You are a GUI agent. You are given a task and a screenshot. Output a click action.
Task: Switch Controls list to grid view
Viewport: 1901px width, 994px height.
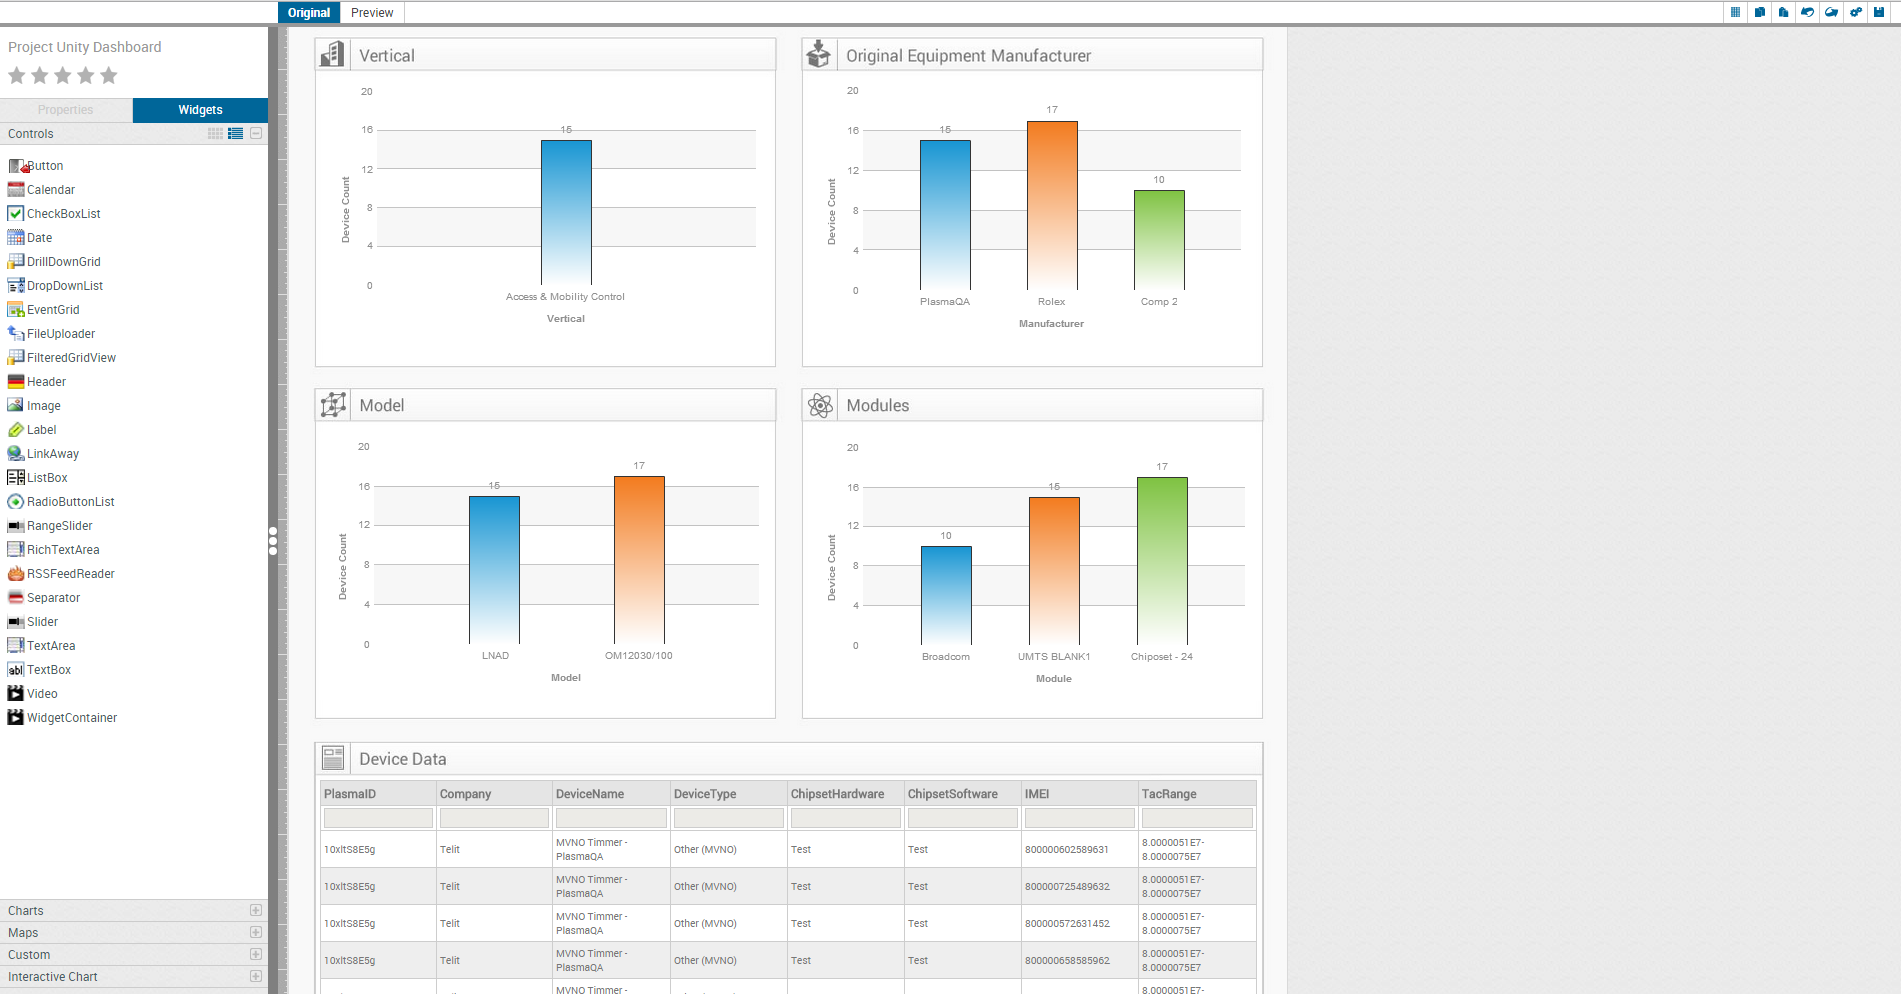215,133
